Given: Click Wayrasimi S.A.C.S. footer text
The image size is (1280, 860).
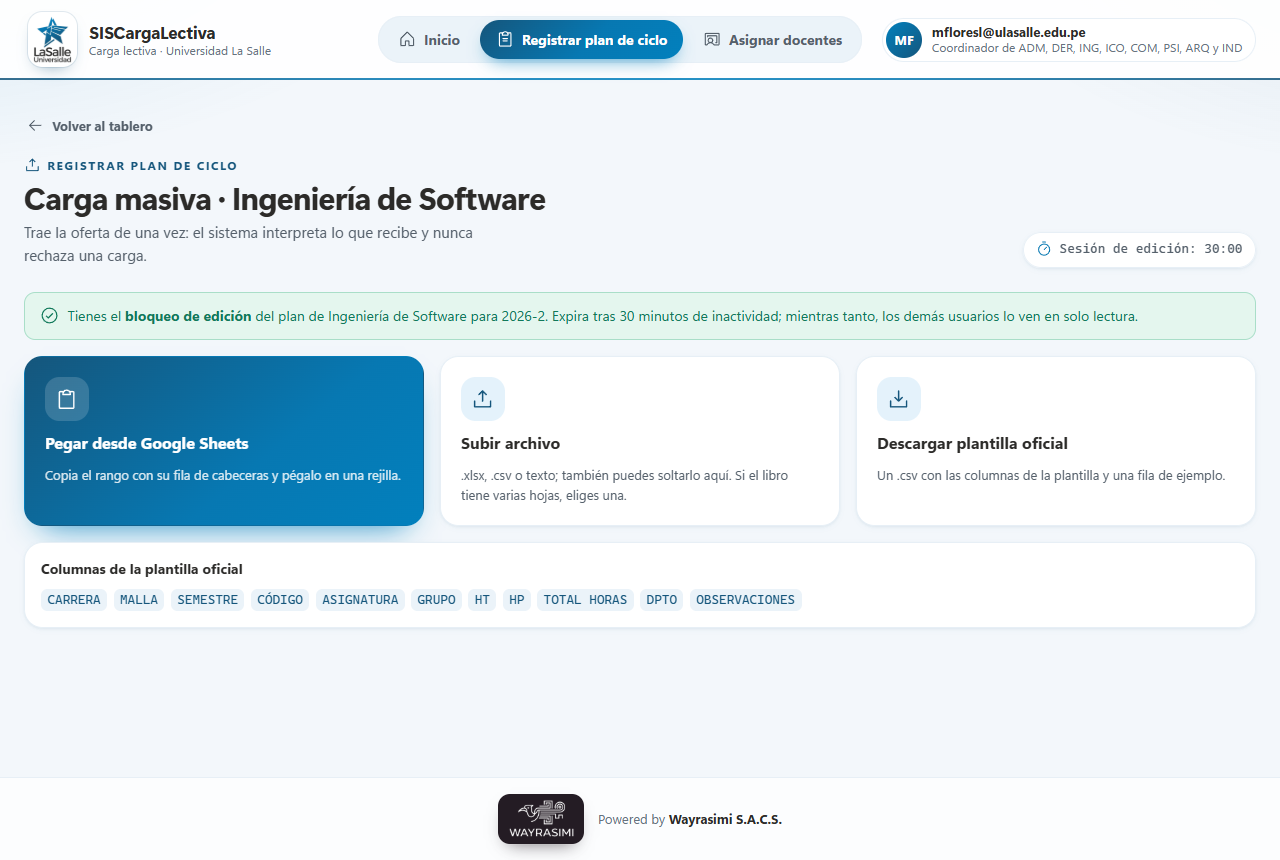Looking at the screenshot, I should 725,819.
